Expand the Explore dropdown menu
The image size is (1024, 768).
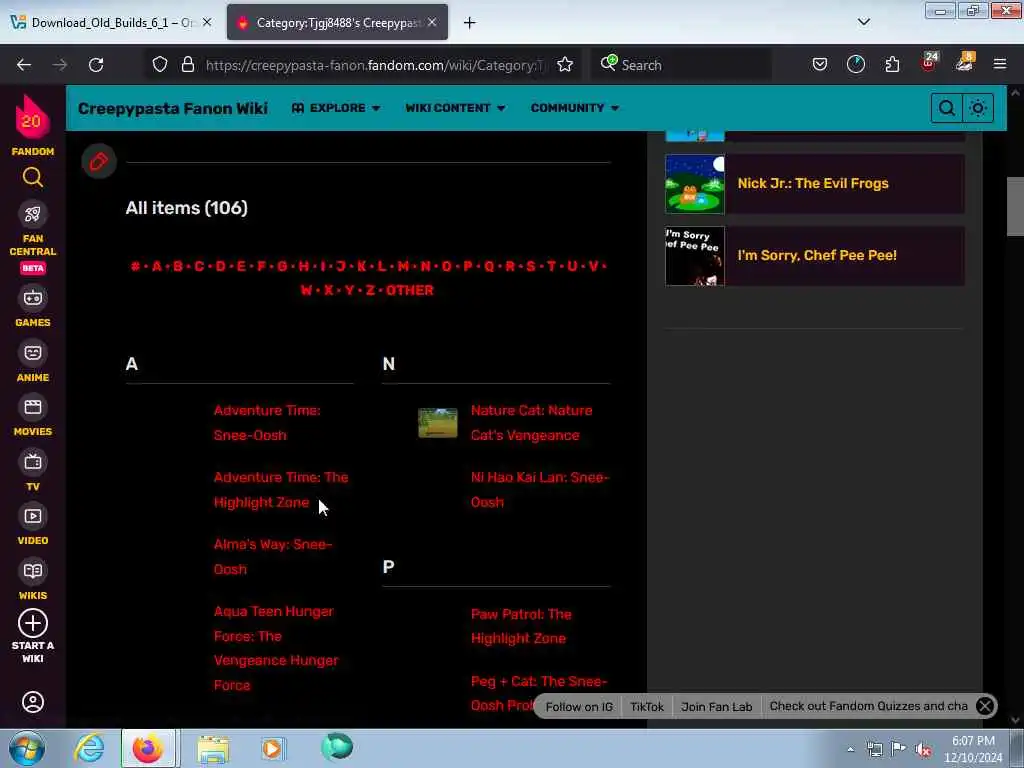(336, 108)
